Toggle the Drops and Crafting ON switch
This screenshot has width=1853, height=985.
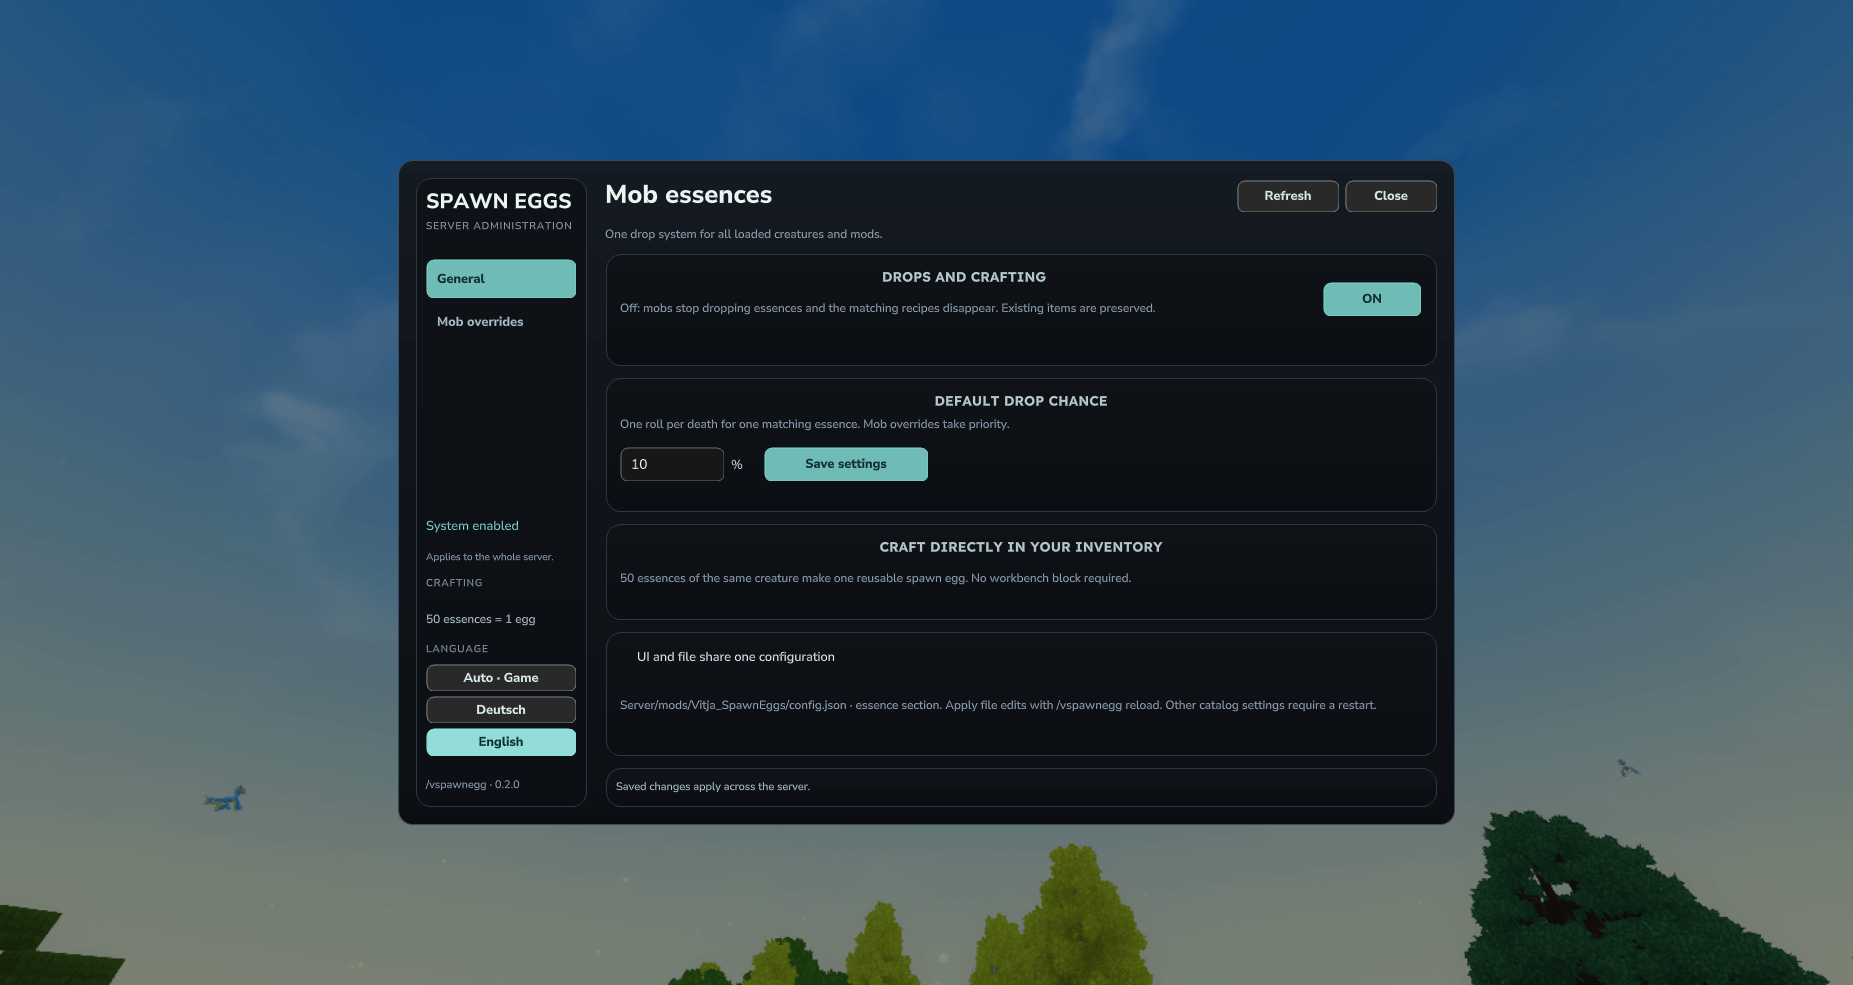point(1371,299)
